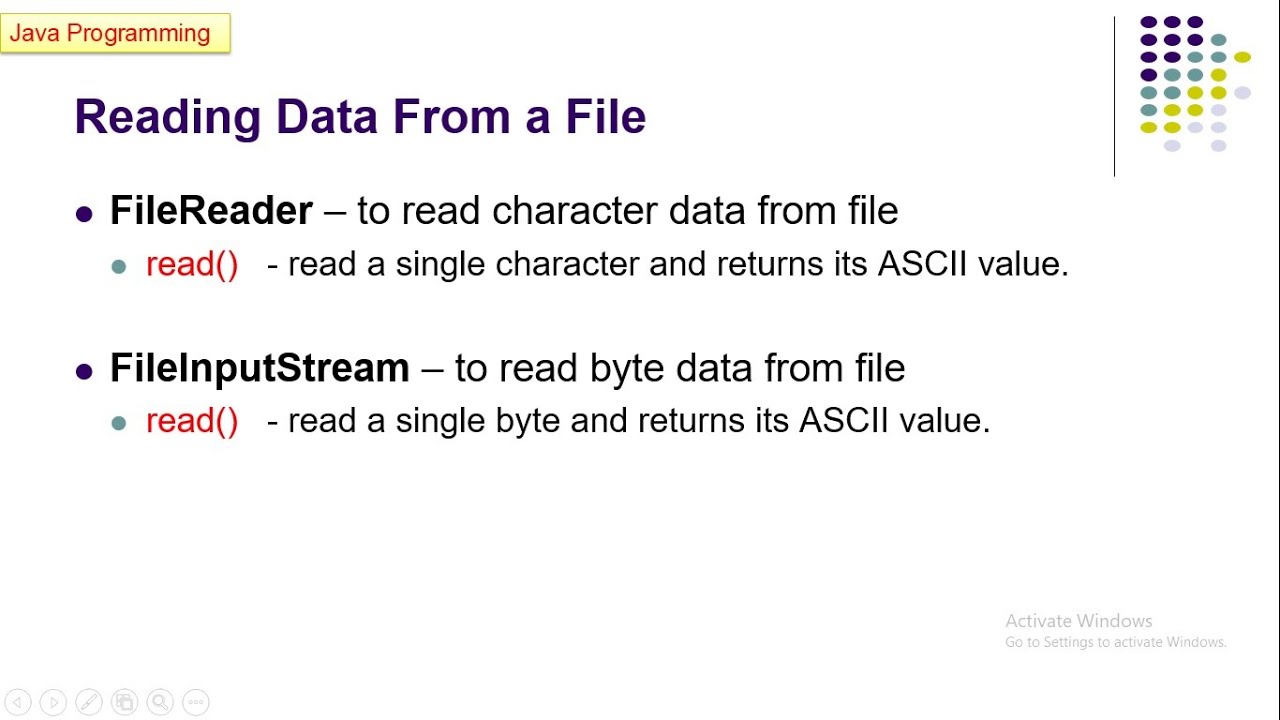Activate the zoom magnifier tool
The image size is (1280, 720).
point(160,702)
